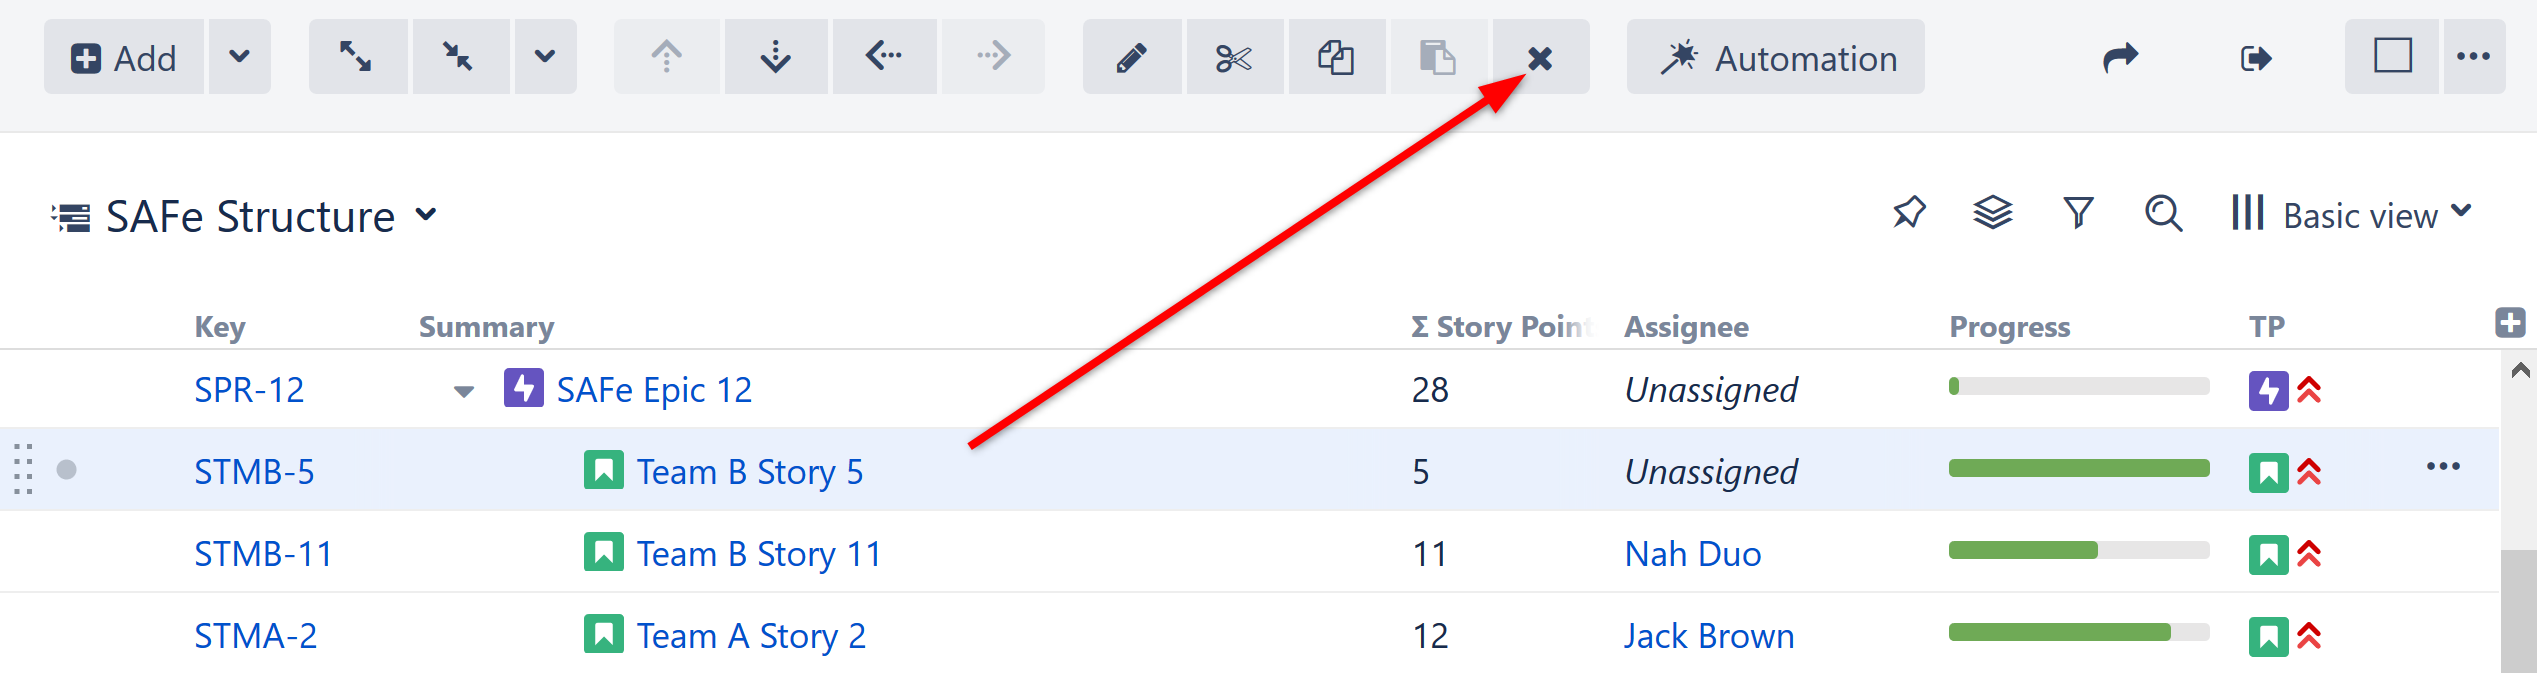Click the collapse all rows icon
The image size is (2537, 673).
tap(459, 57)
